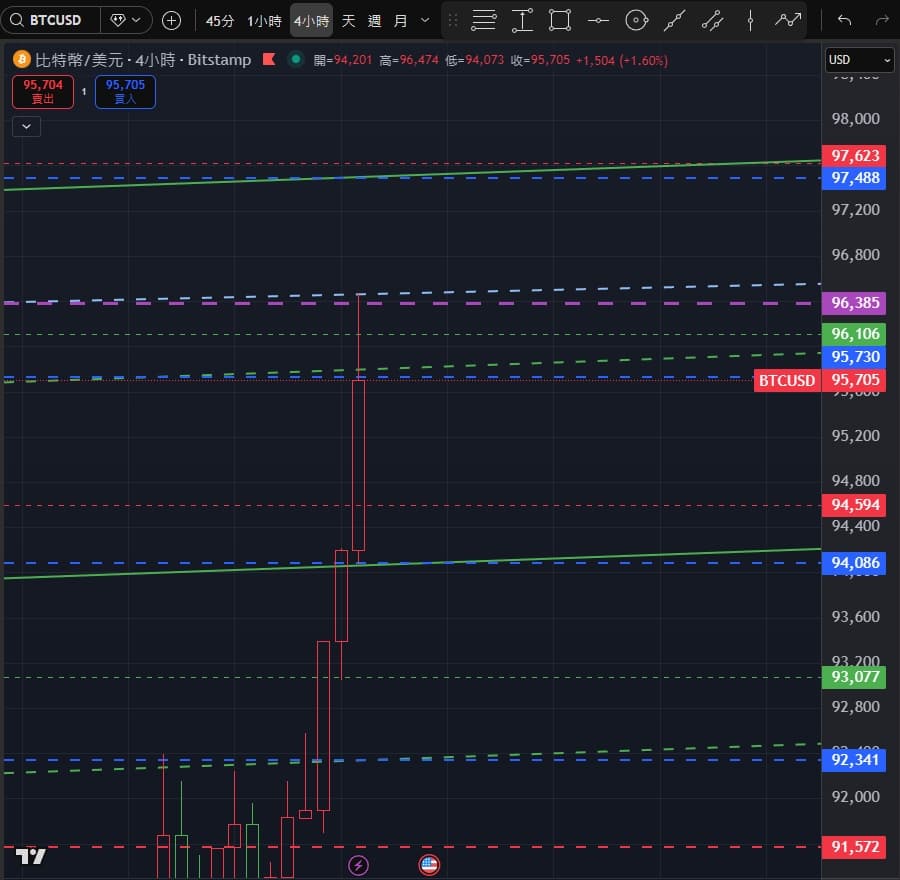Click the 95,704 賣出 sell button
This screenshot has height=880, width=900.
[x=43, y=92]
